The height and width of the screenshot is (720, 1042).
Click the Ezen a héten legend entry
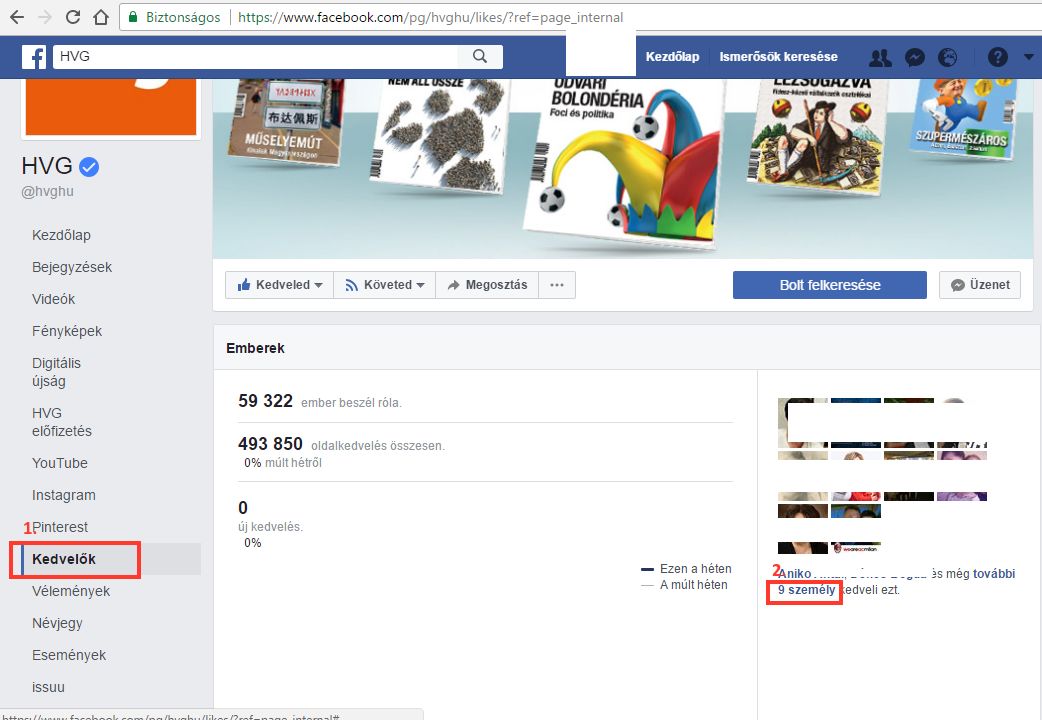686,569
